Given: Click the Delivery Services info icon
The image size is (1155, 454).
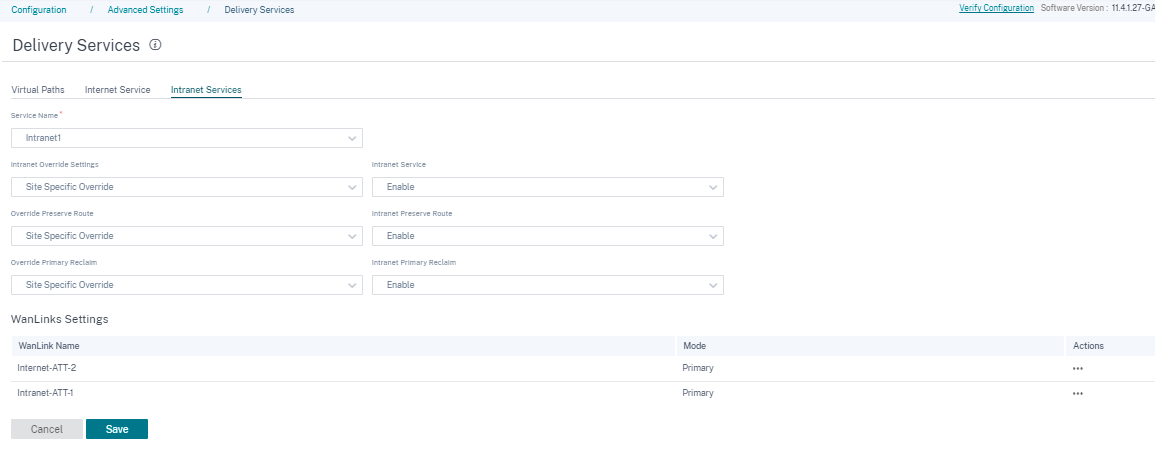Looking at the screenshot, I should point(155,45).
